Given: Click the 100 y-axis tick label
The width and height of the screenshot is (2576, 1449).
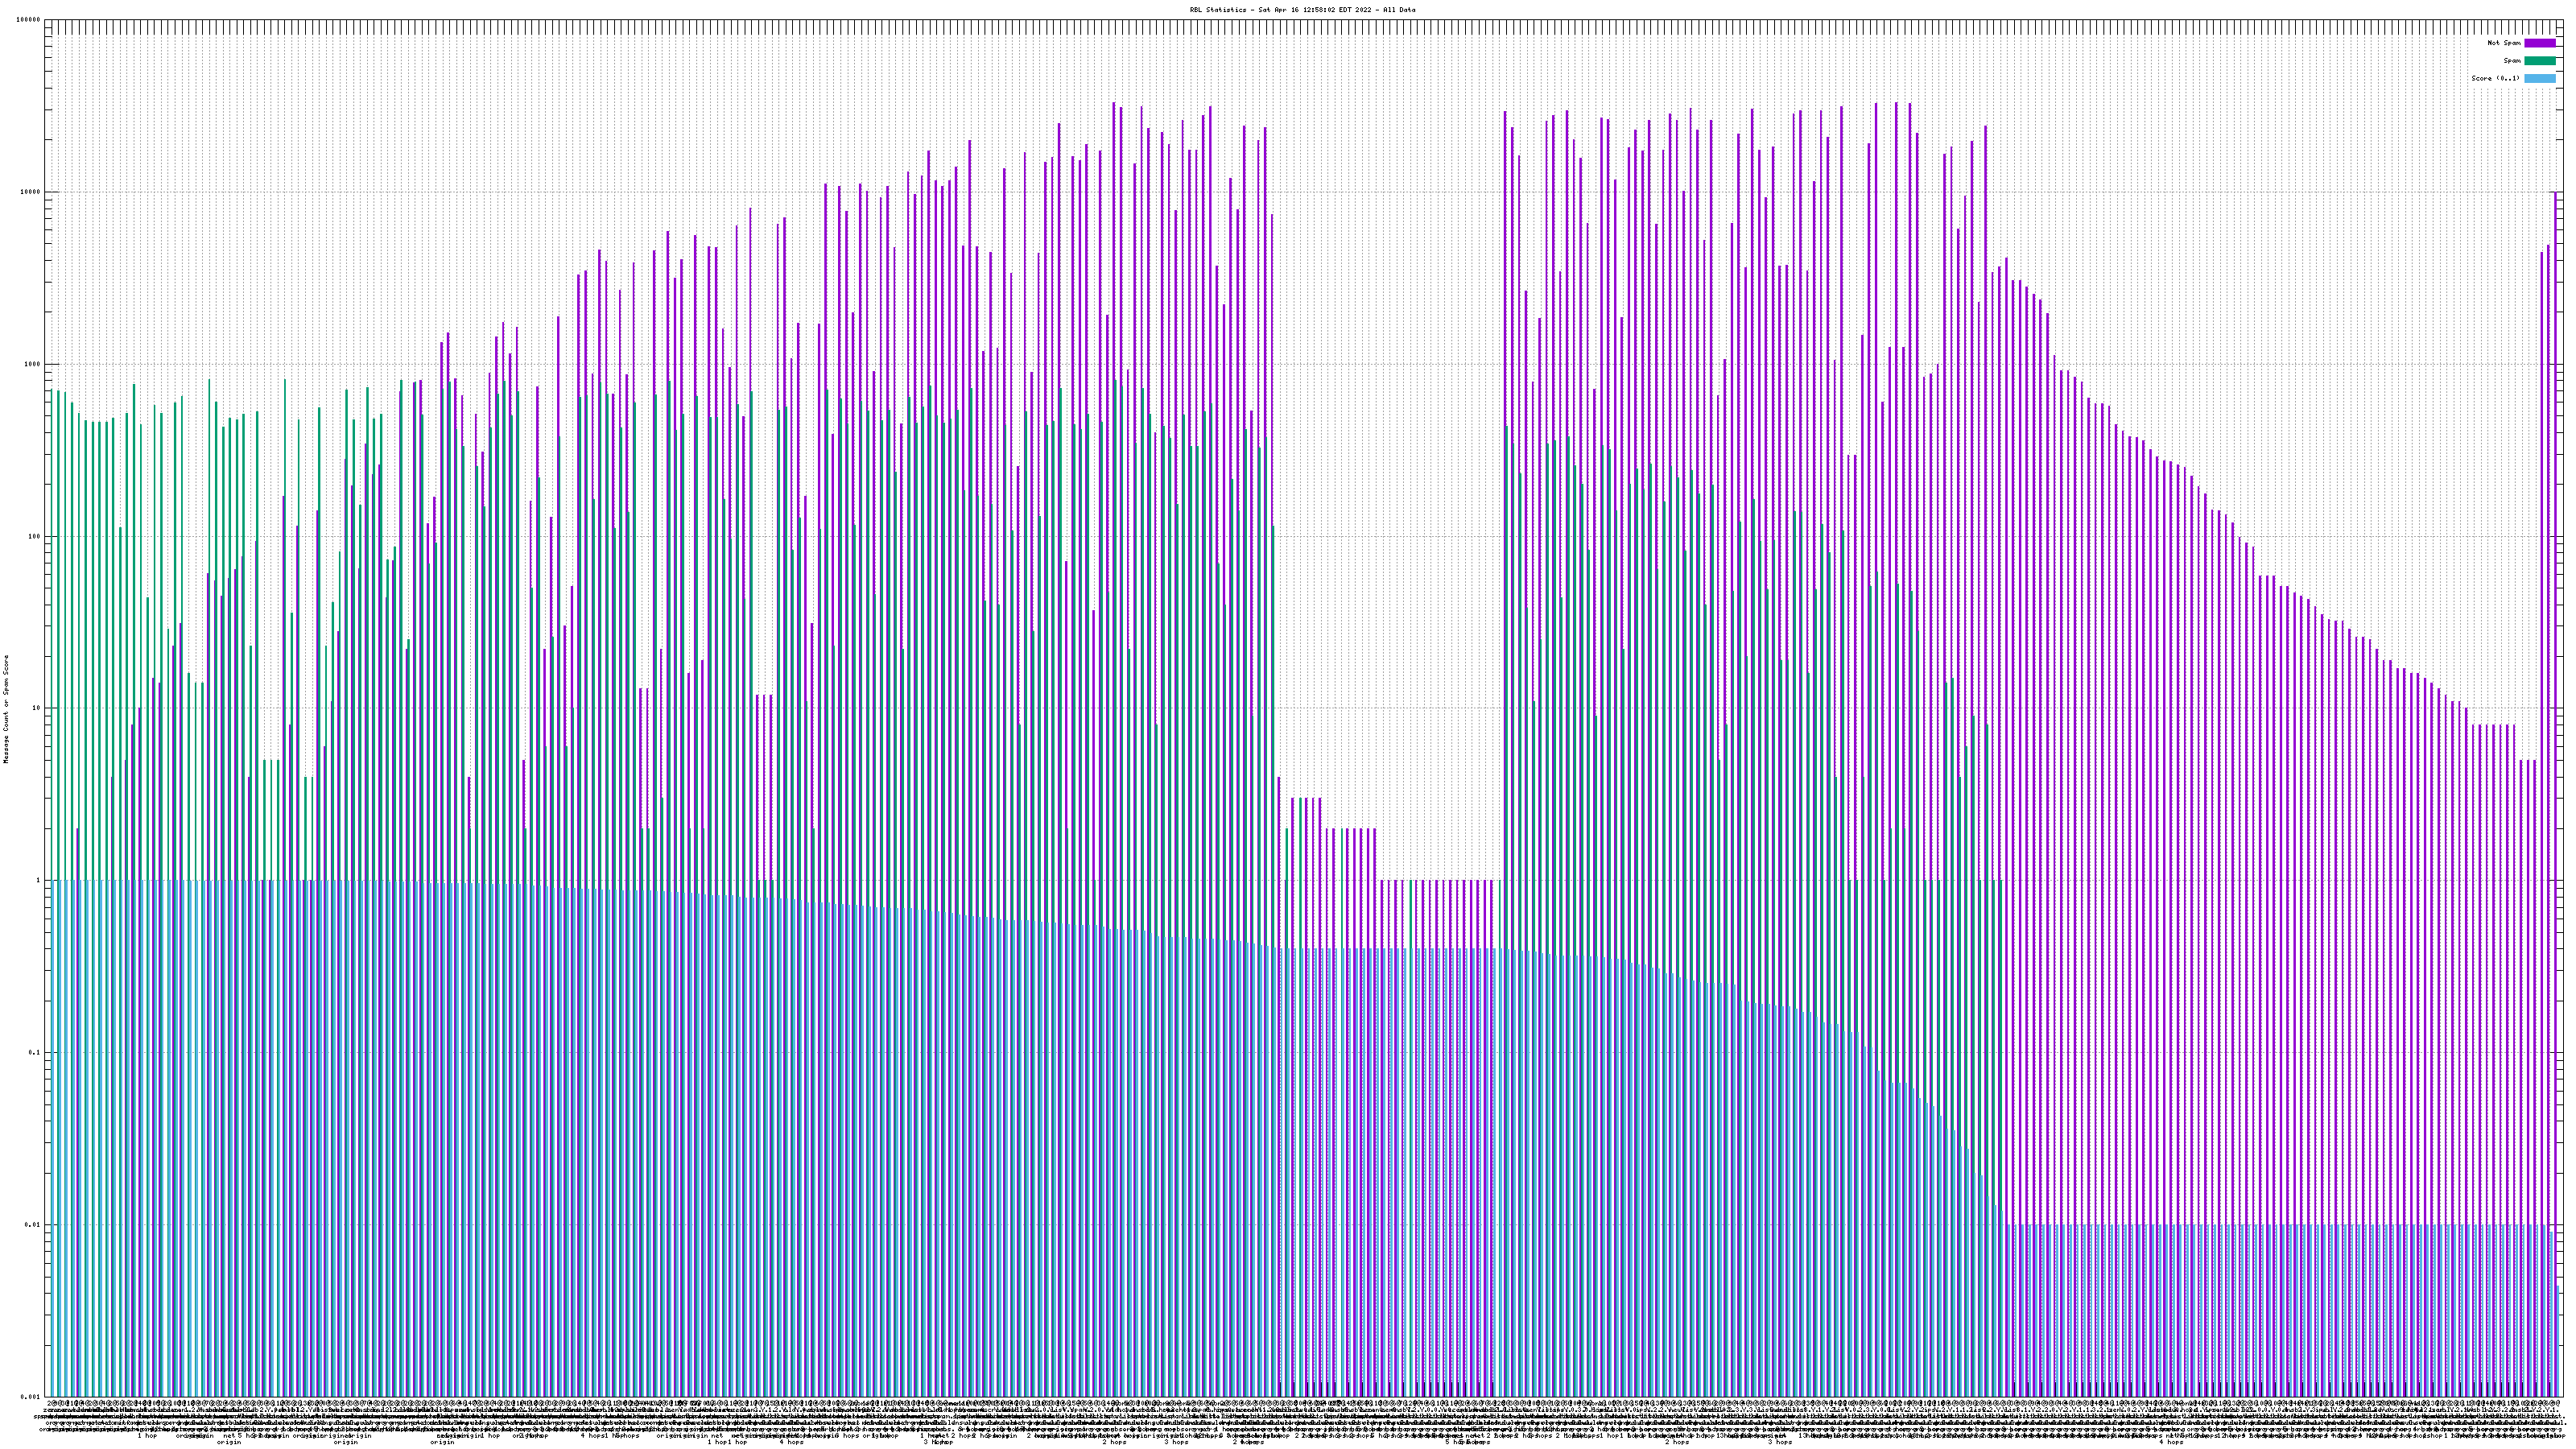Looking at the screenshot, I should [x=34, y=536].
